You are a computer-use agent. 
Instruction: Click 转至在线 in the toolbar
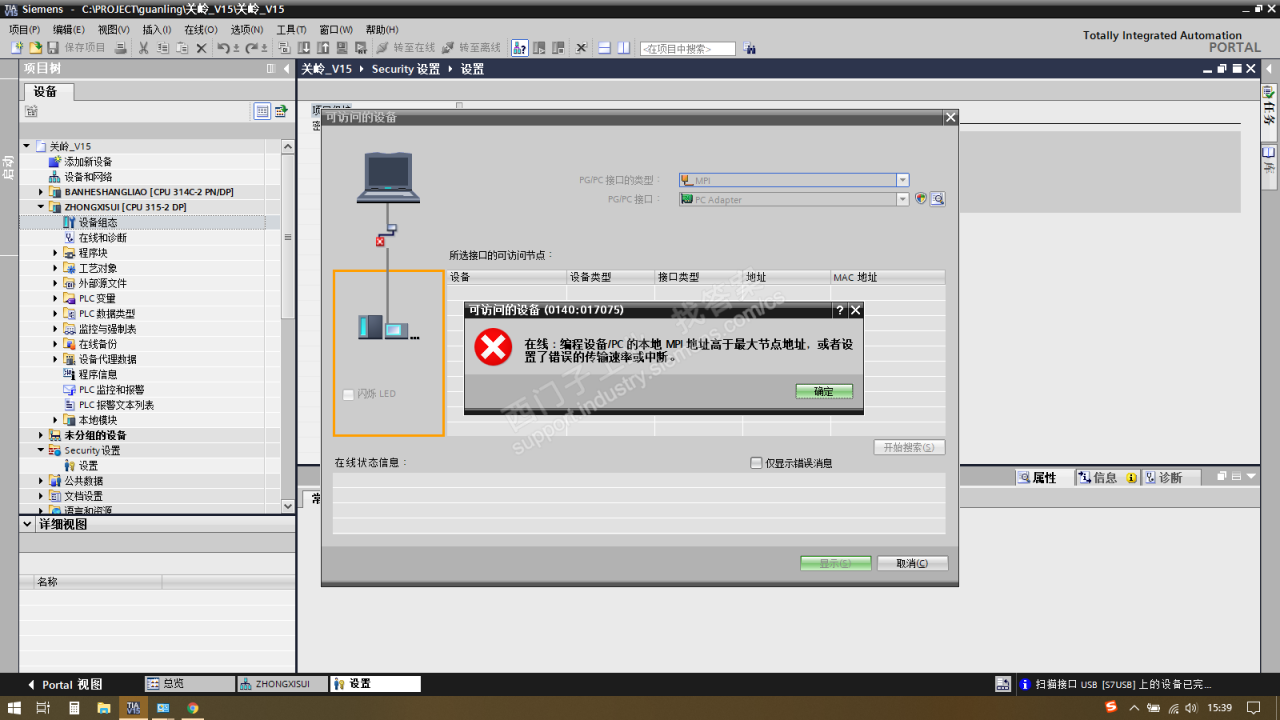pyautogui.click(x=405, y=48)
